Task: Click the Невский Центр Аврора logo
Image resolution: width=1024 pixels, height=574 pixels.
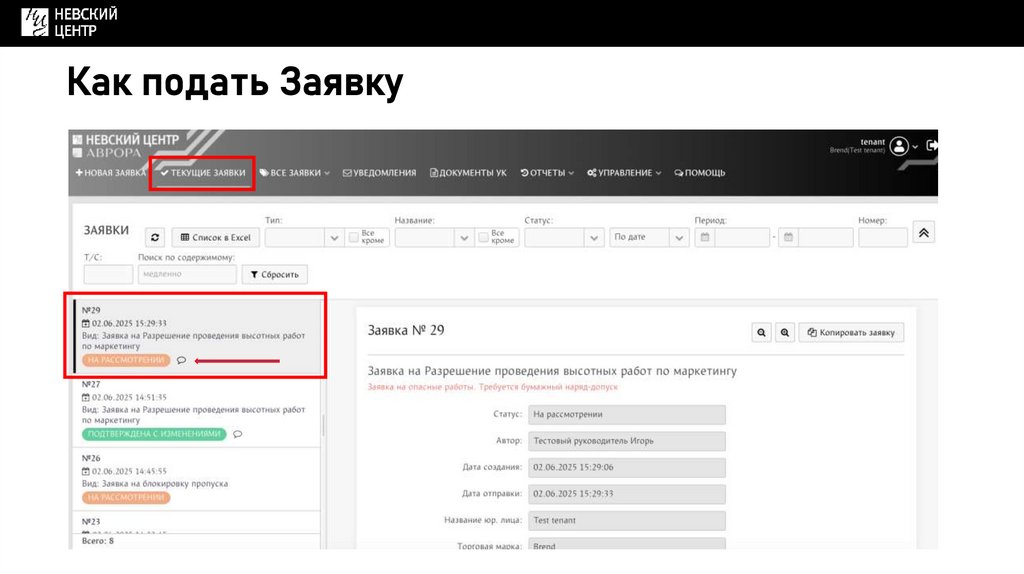Action: pos(125,146)
